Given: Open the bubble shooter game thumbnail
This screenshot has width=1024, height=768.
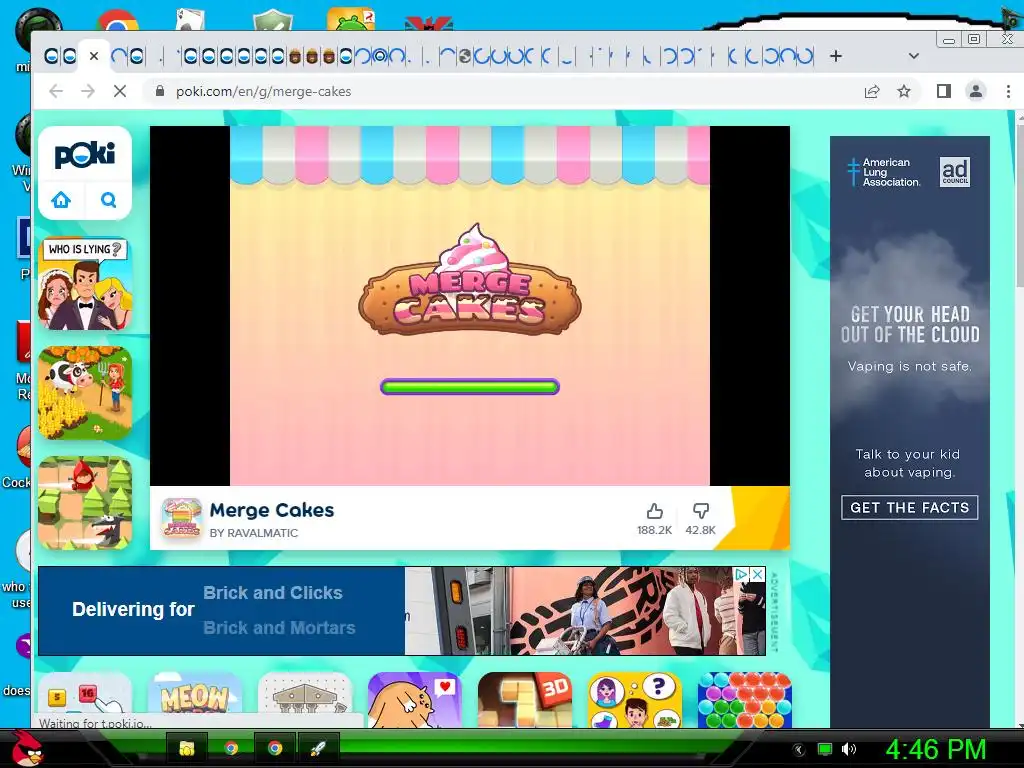Looking at the screenshot, I should (x=745, y=699).
